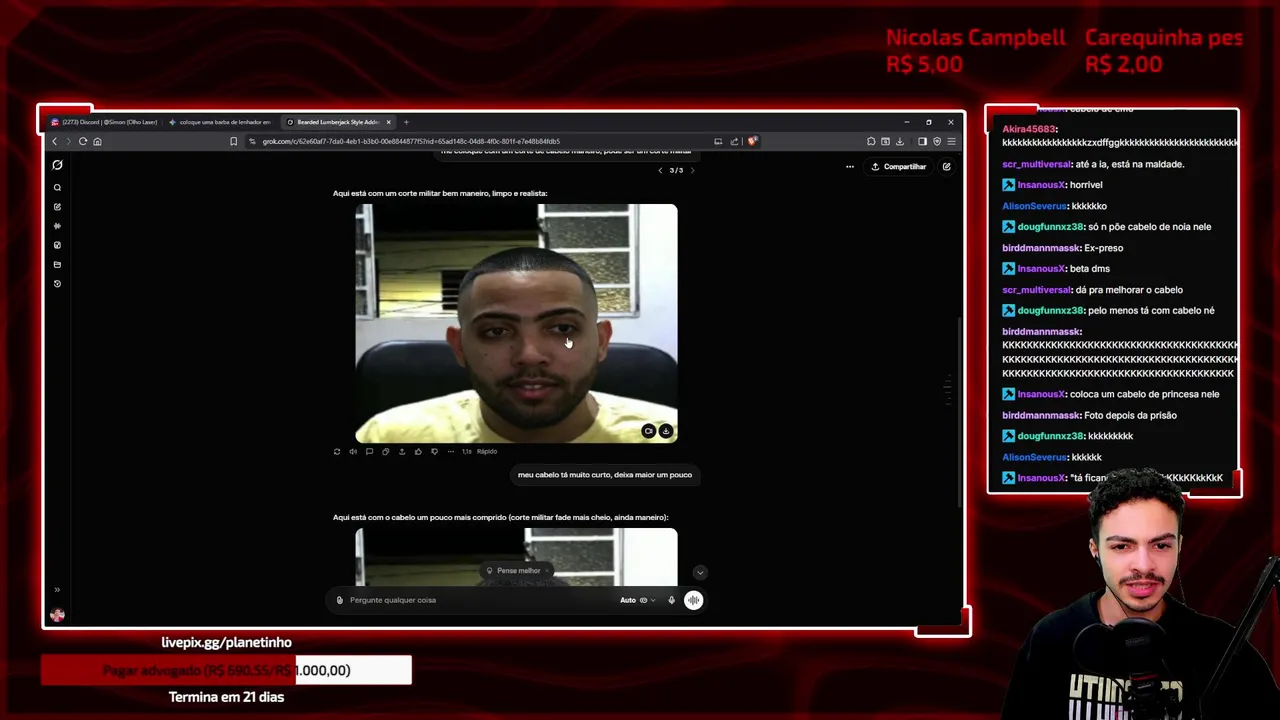Dislike the response with thumbs down
Viewport: 1280px width, 720px height.
(434, 451)
